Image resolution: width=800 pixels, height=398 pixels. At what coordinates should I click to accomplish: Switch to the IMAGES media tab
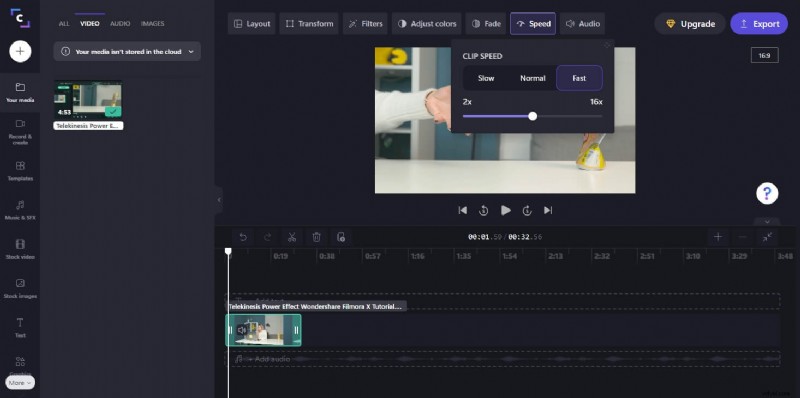(153, 23)
